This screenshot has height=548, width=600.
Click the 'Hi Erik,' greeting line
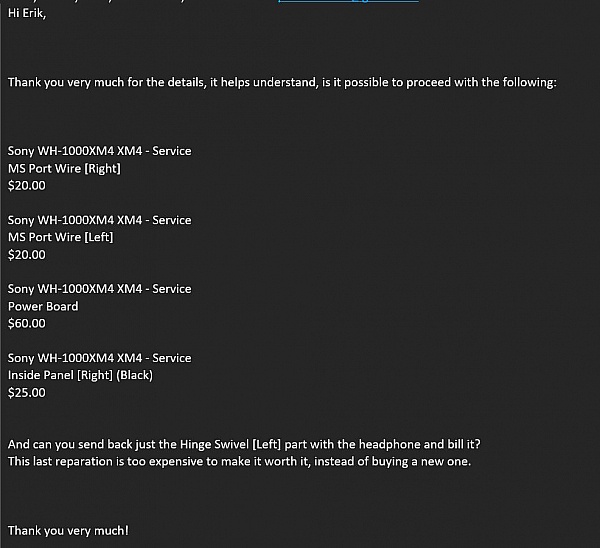[27, 13]
